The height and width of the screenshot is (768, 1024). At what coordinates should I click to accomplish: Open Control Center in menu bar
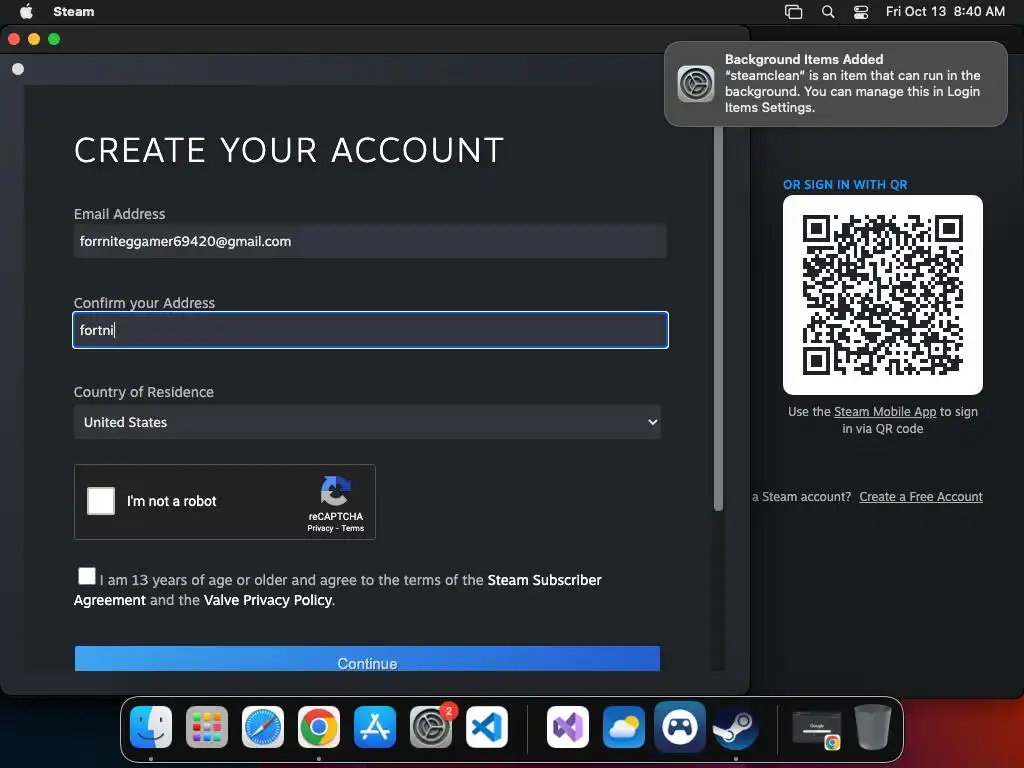point(861,11)
